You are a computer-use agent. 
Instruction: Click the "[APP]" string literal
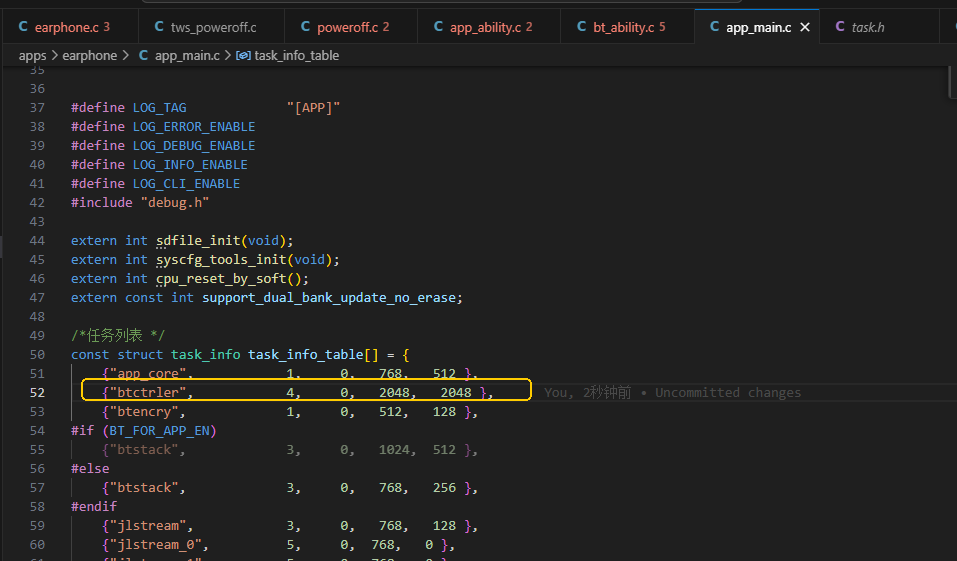click(313, 107)
